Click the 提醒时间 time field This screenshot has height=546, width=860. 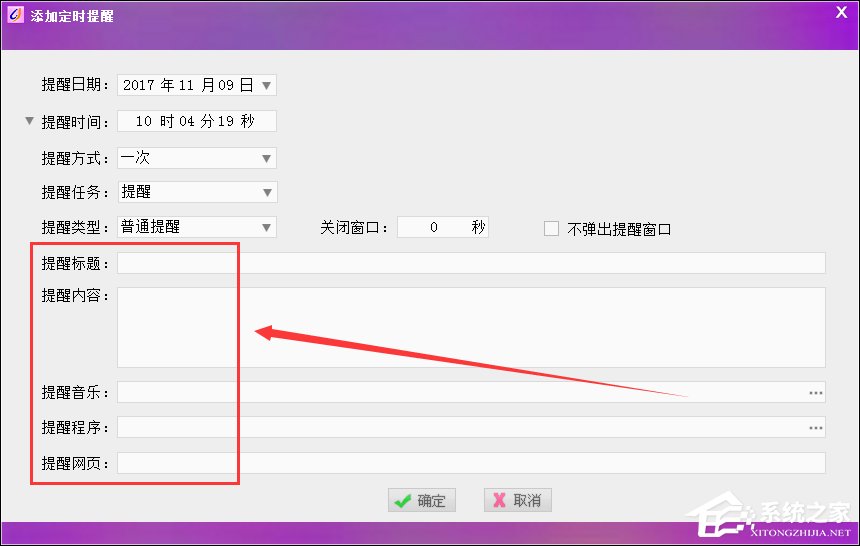click(x=197, y=121)
